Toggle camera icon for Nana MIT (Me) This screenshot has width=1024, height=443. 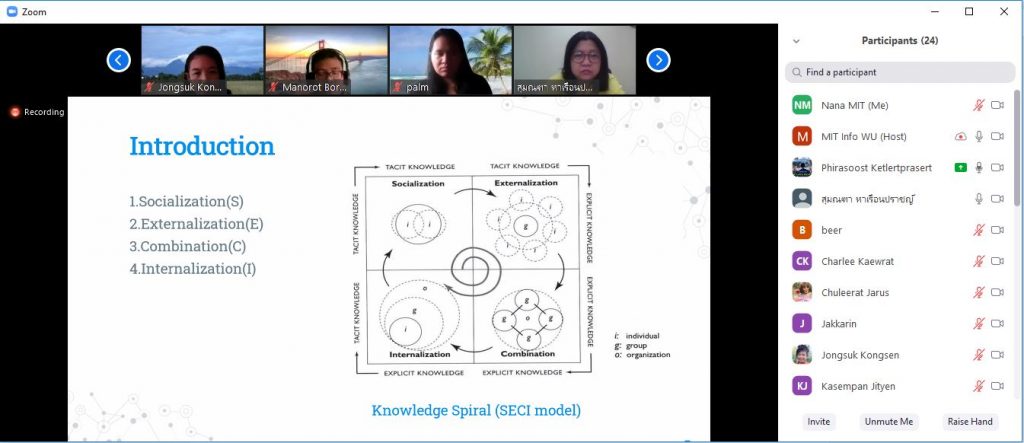point(997,105)
